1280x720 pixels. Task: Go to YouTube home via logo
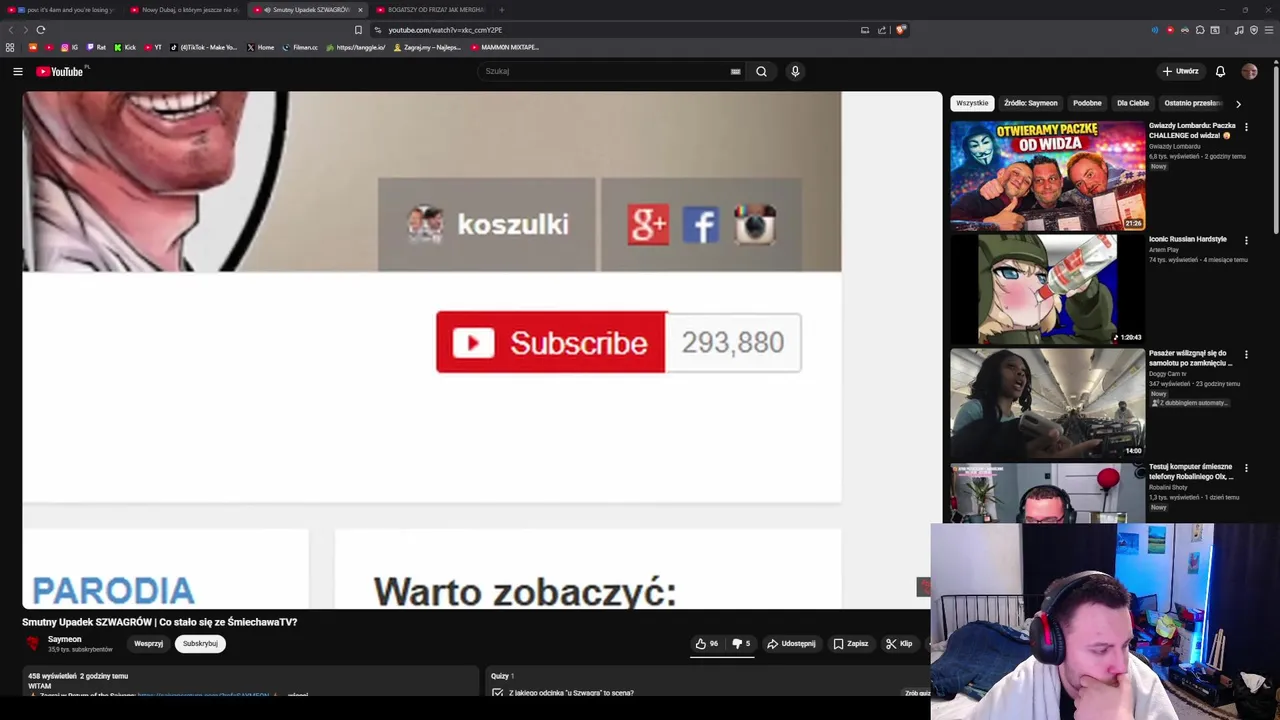(61, 71)
